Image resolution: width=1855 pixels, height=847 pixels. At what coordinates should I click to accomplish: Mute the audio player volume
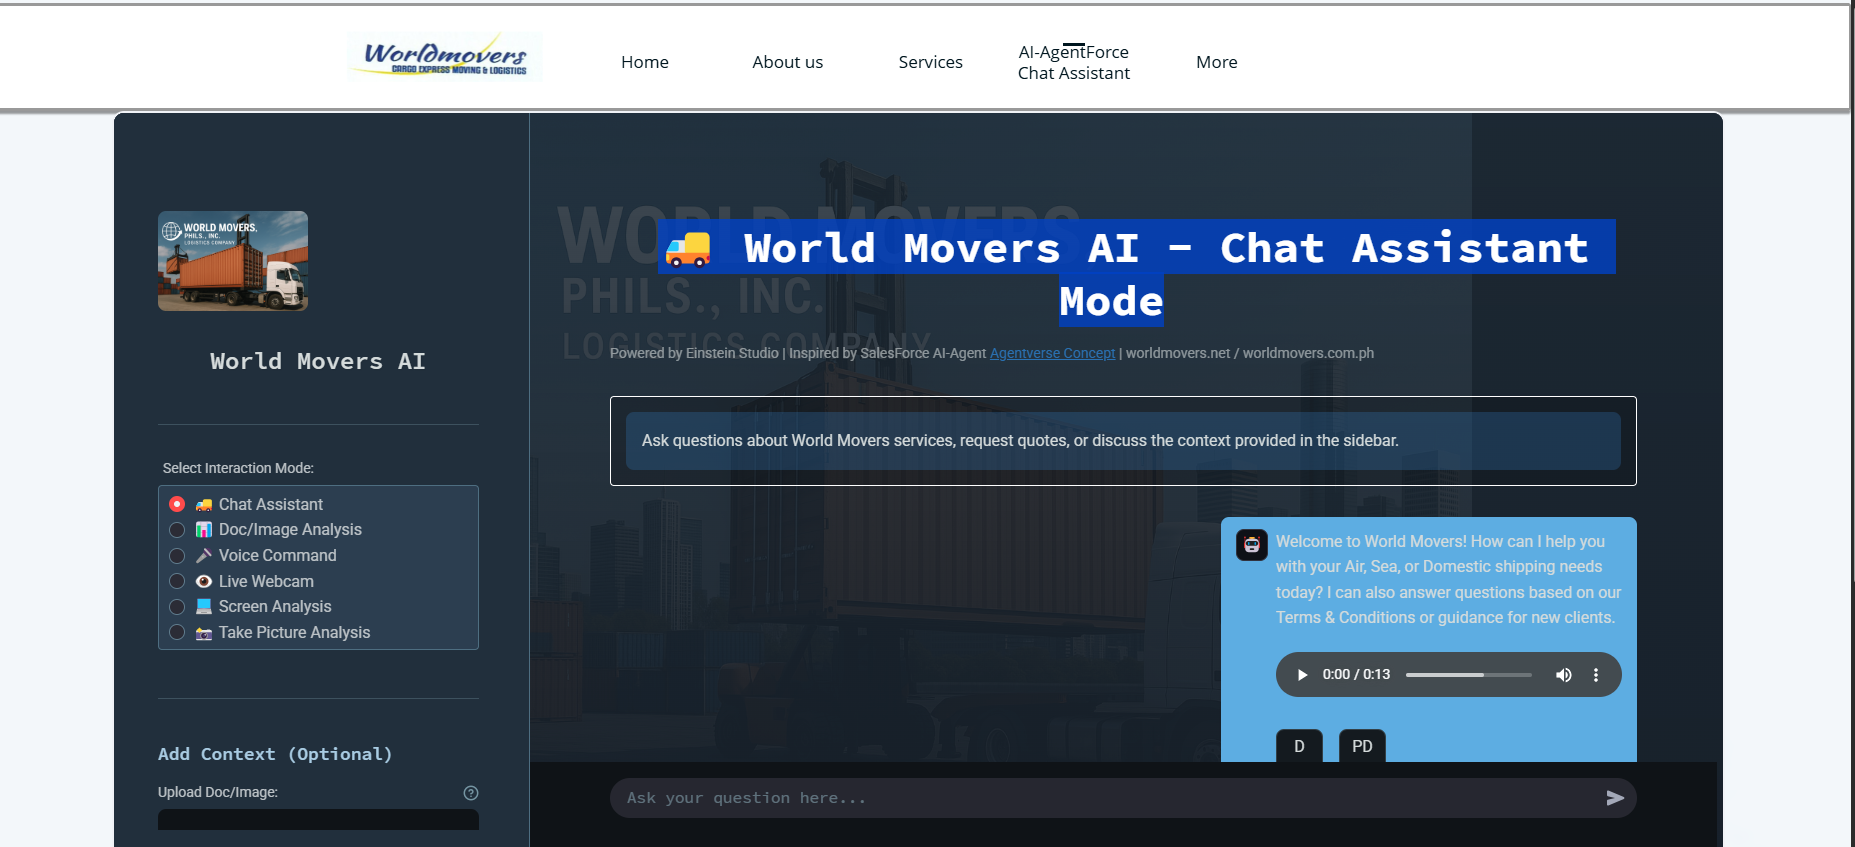coord(1563,675)
